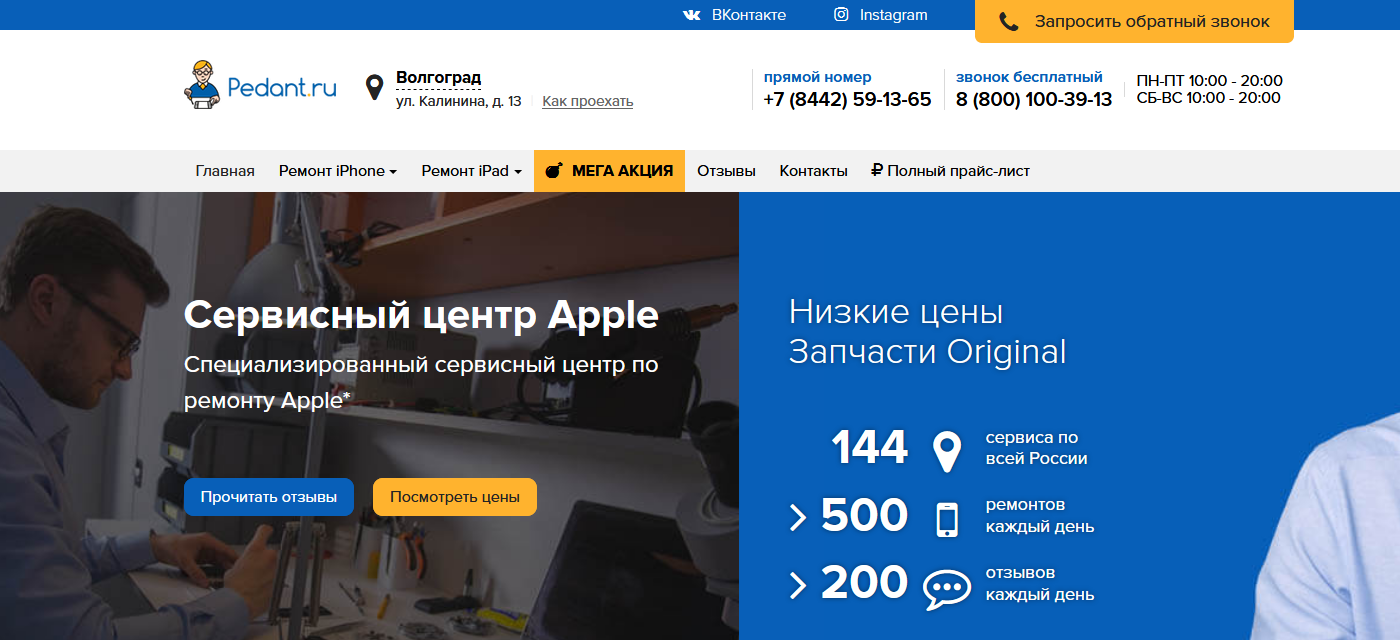Click the Посмотреть цены button
Viewport: 1400px width, 640px height.
(x=455, y=497)
